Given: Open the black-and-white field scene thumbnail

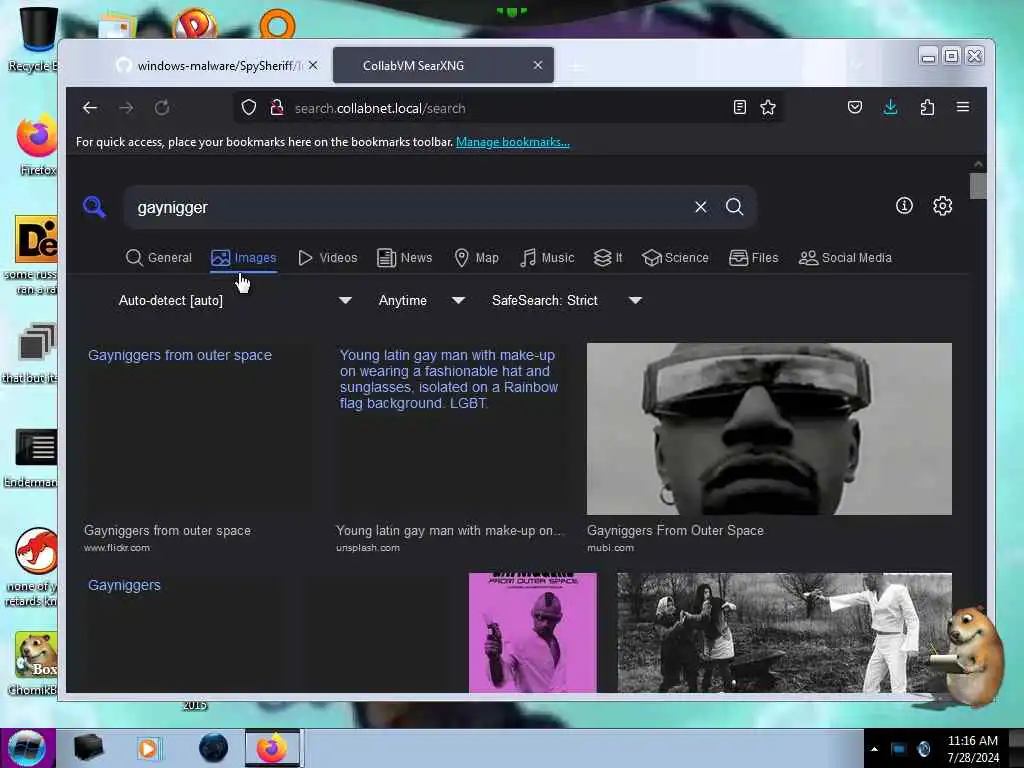Looking at the screenshot, I should coord(784,632).
